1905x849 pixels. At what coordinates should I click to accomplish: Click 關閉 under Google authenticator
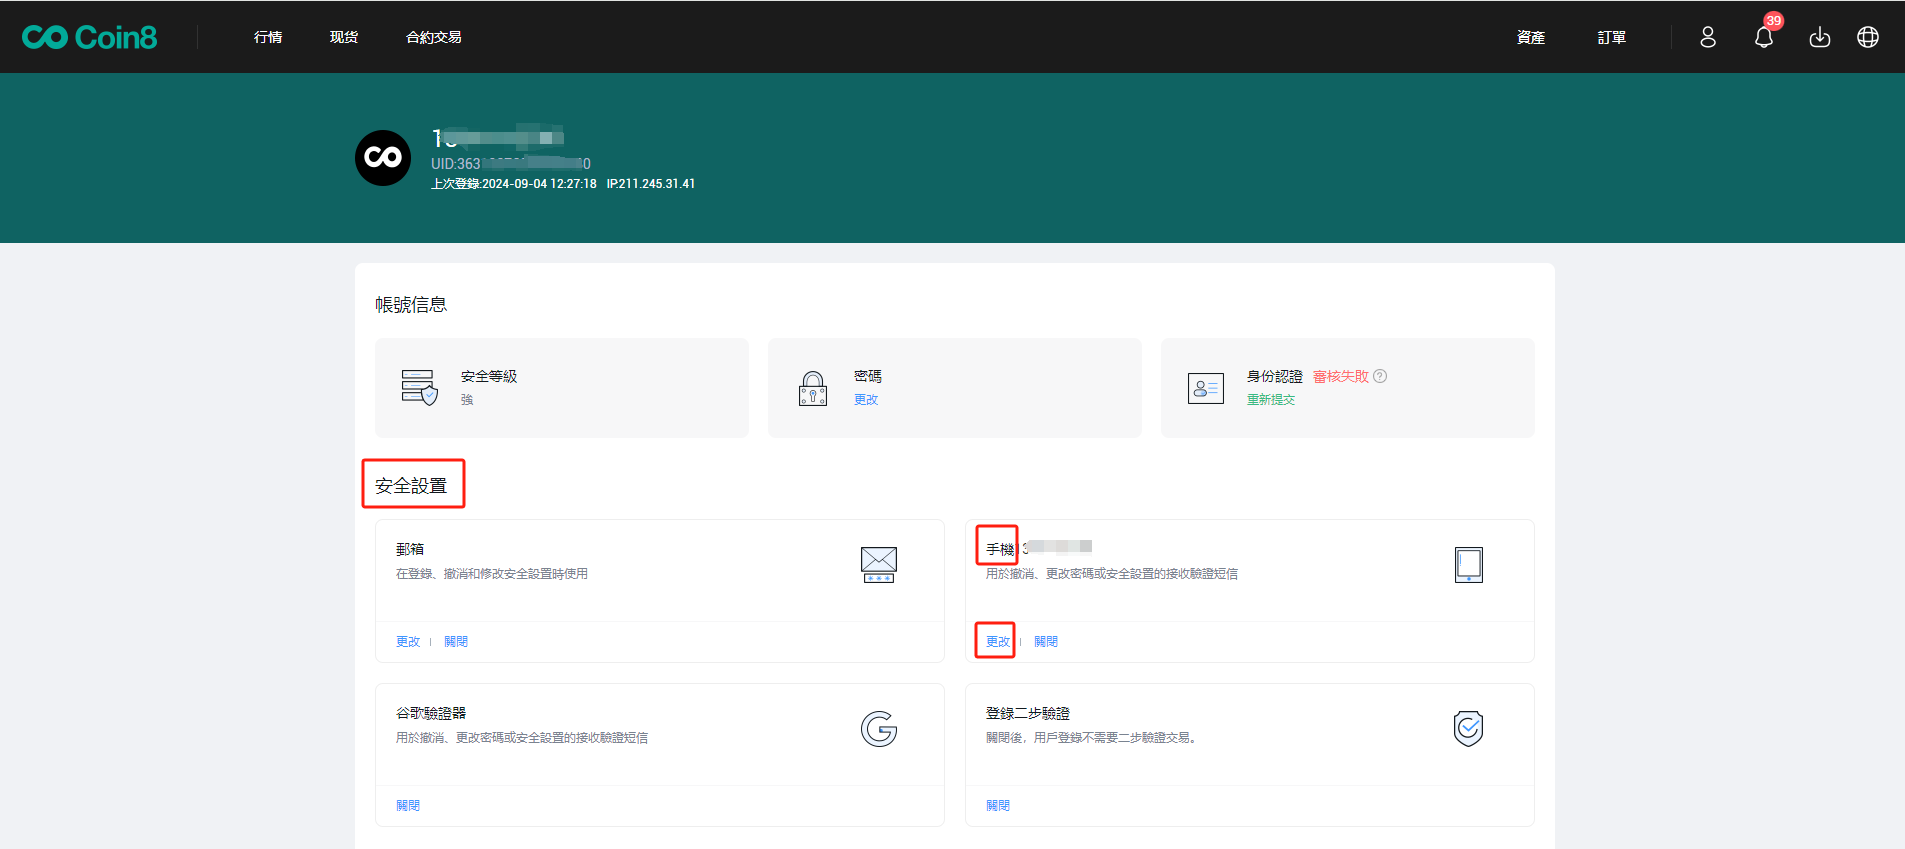click(x=408, y=805)
